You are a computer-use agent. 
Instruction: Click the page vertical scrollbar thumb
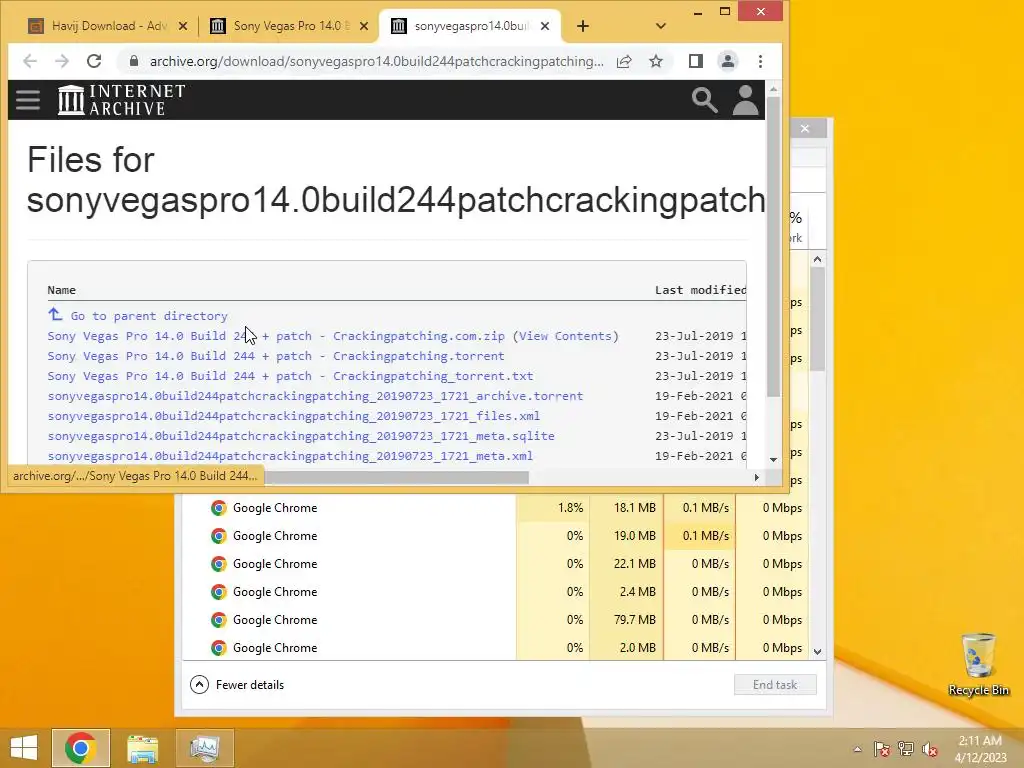tap(773, 247)
